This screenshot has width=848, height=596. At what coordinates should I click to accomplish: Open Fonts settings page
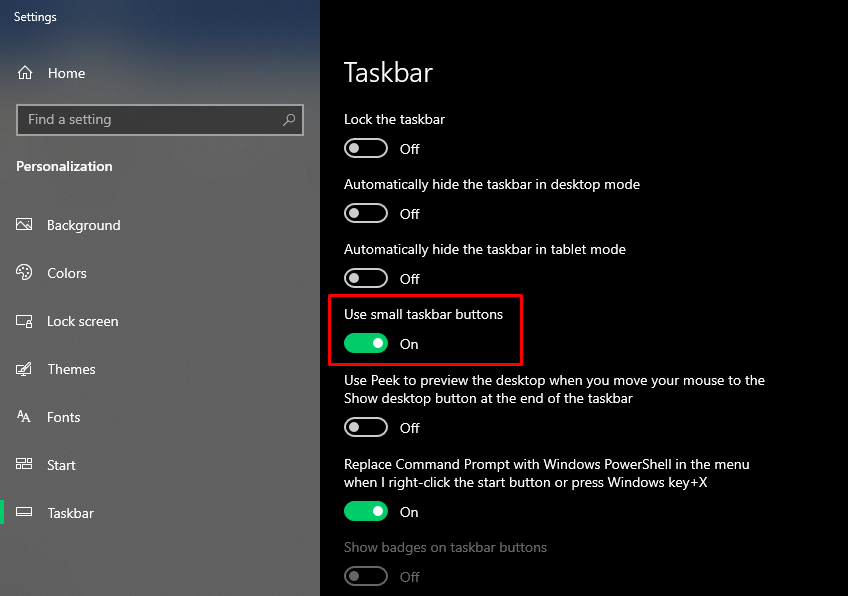click(64, 417)
